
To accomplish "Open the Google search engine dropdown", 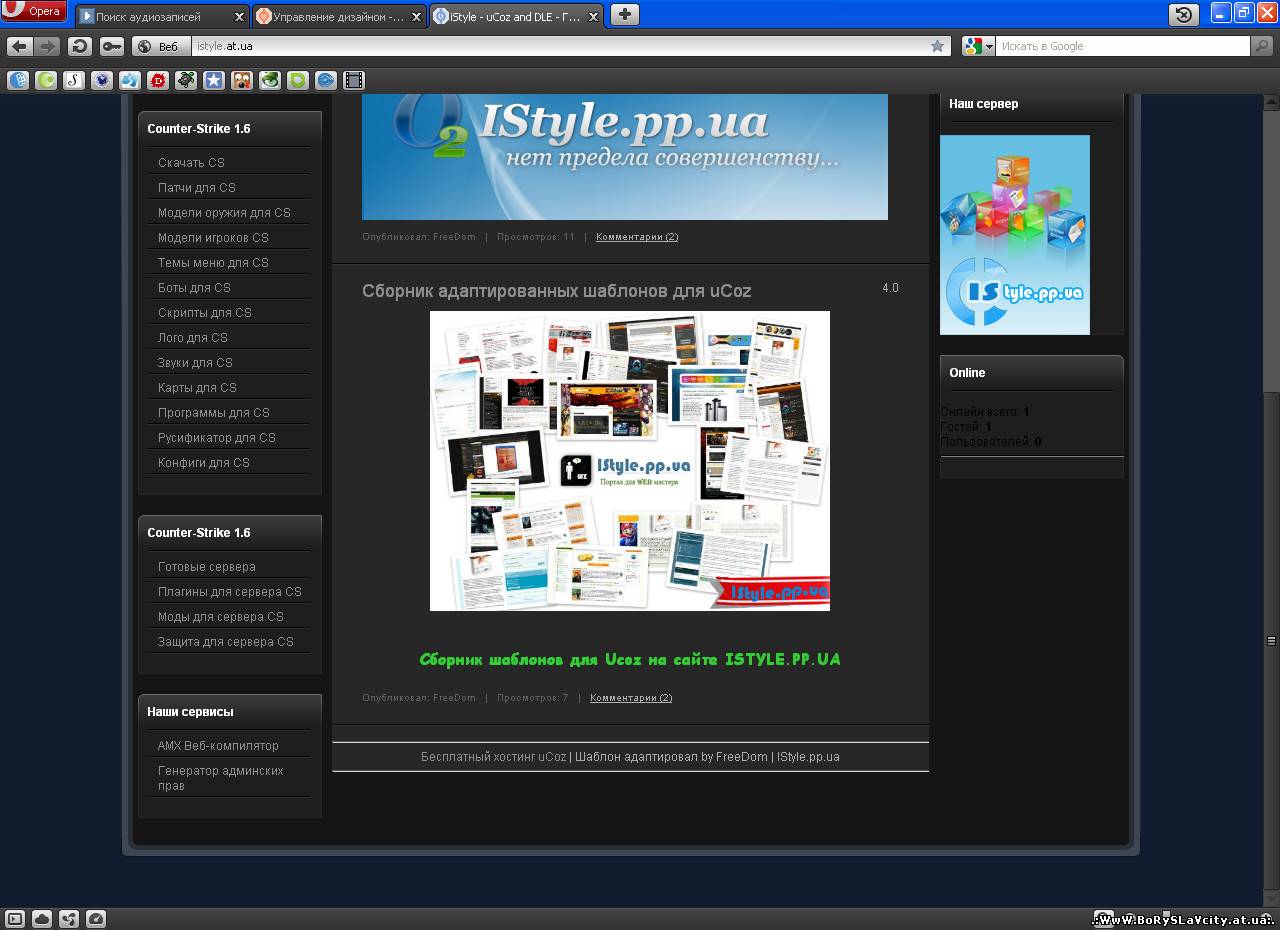I will coord(979,46).
